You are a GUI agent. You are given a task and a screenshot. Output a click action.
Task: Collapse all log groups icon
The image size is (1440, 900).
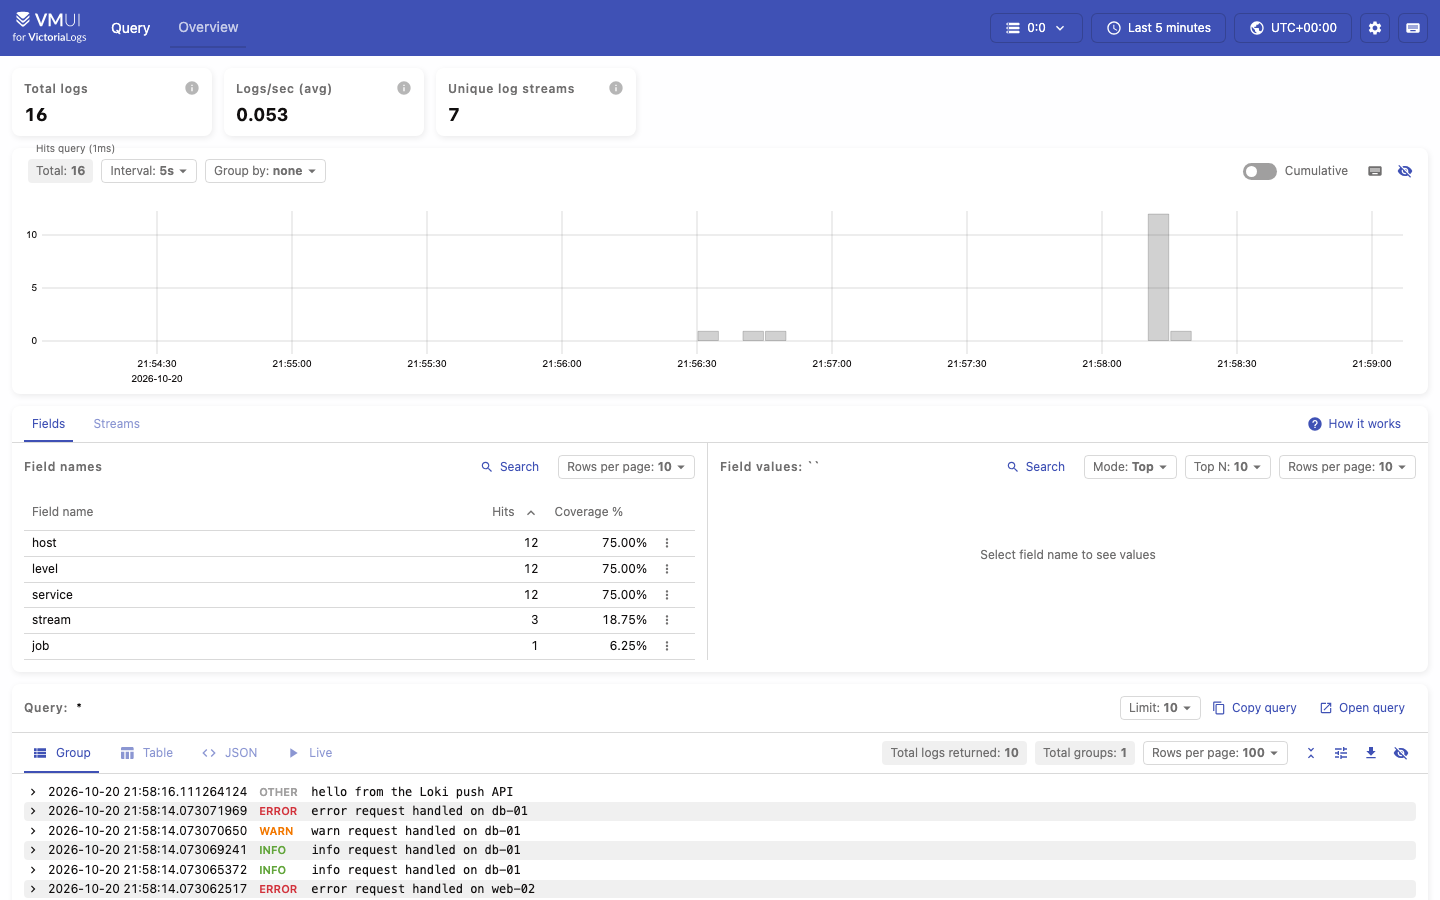pos(1311,753)
